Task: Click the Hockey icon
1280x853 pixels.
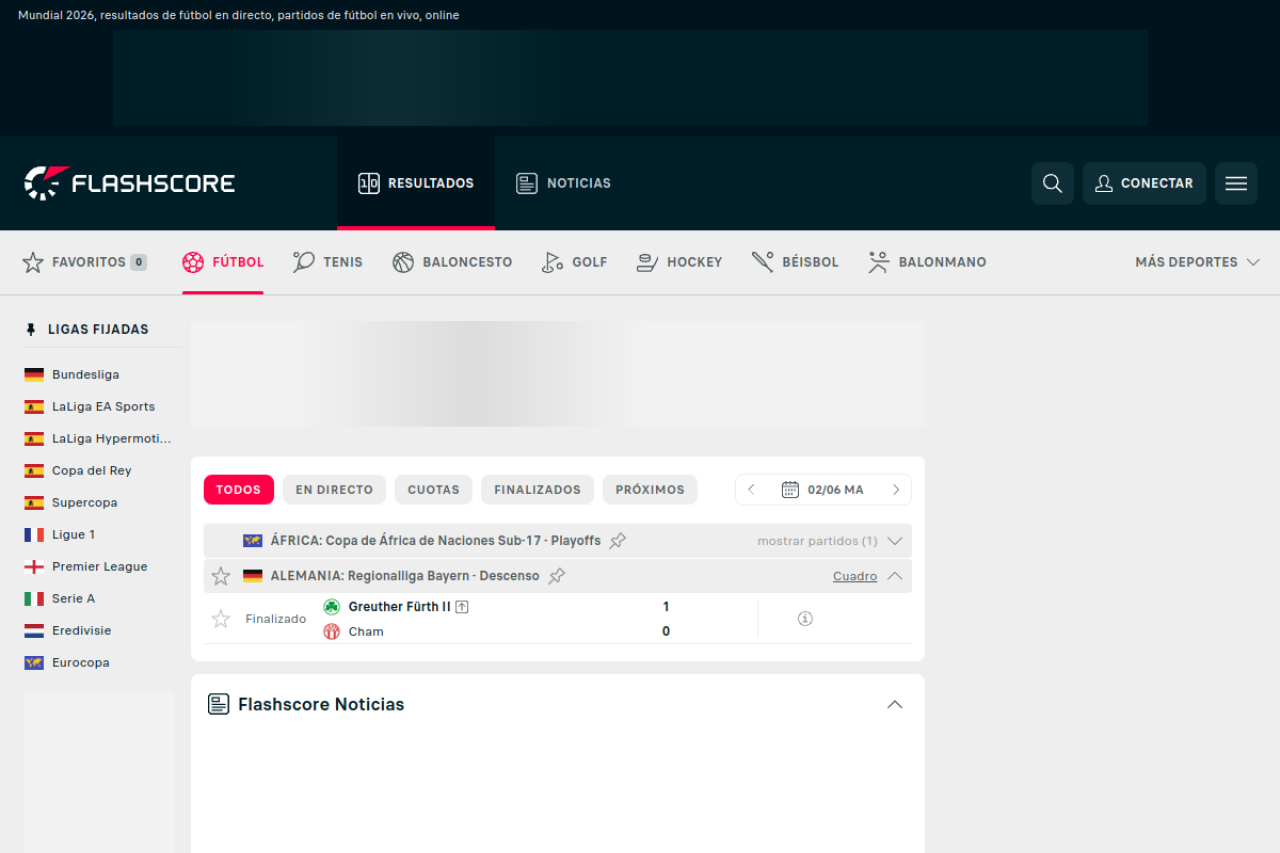Action: click(647, 262)
